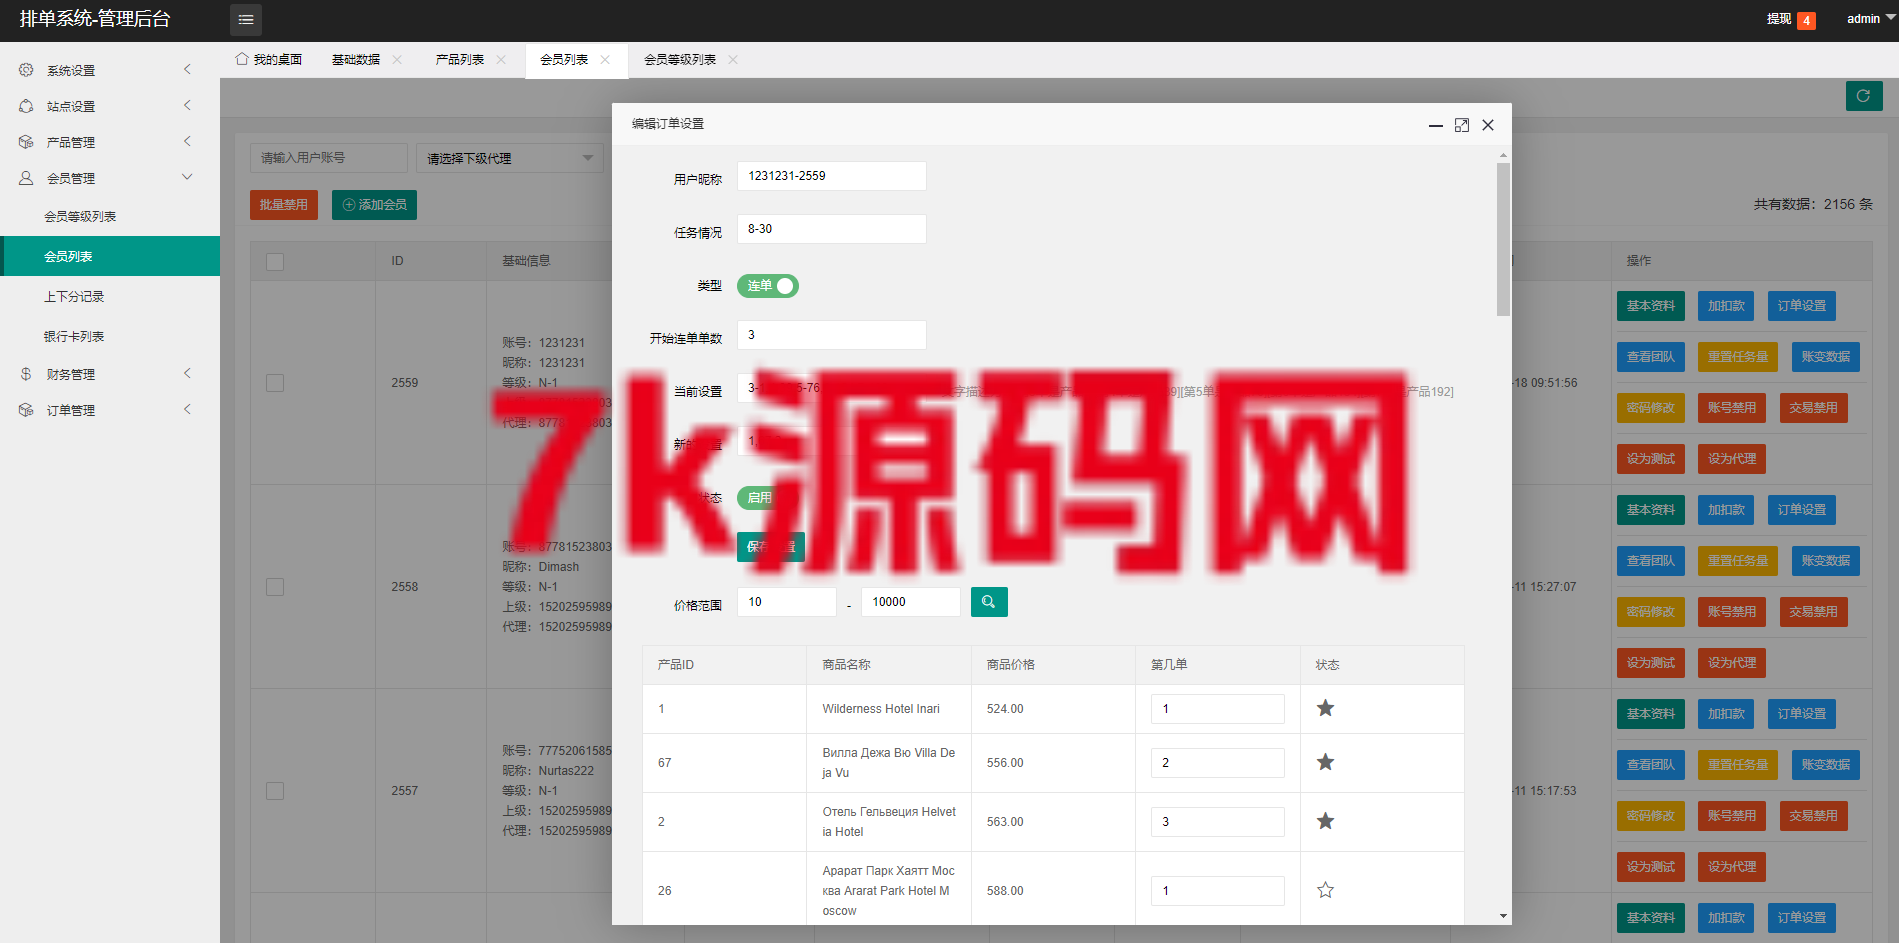Expand the 系统设置 menu chevron
The image size is (1899, 943).
click(x=187, y=69)
